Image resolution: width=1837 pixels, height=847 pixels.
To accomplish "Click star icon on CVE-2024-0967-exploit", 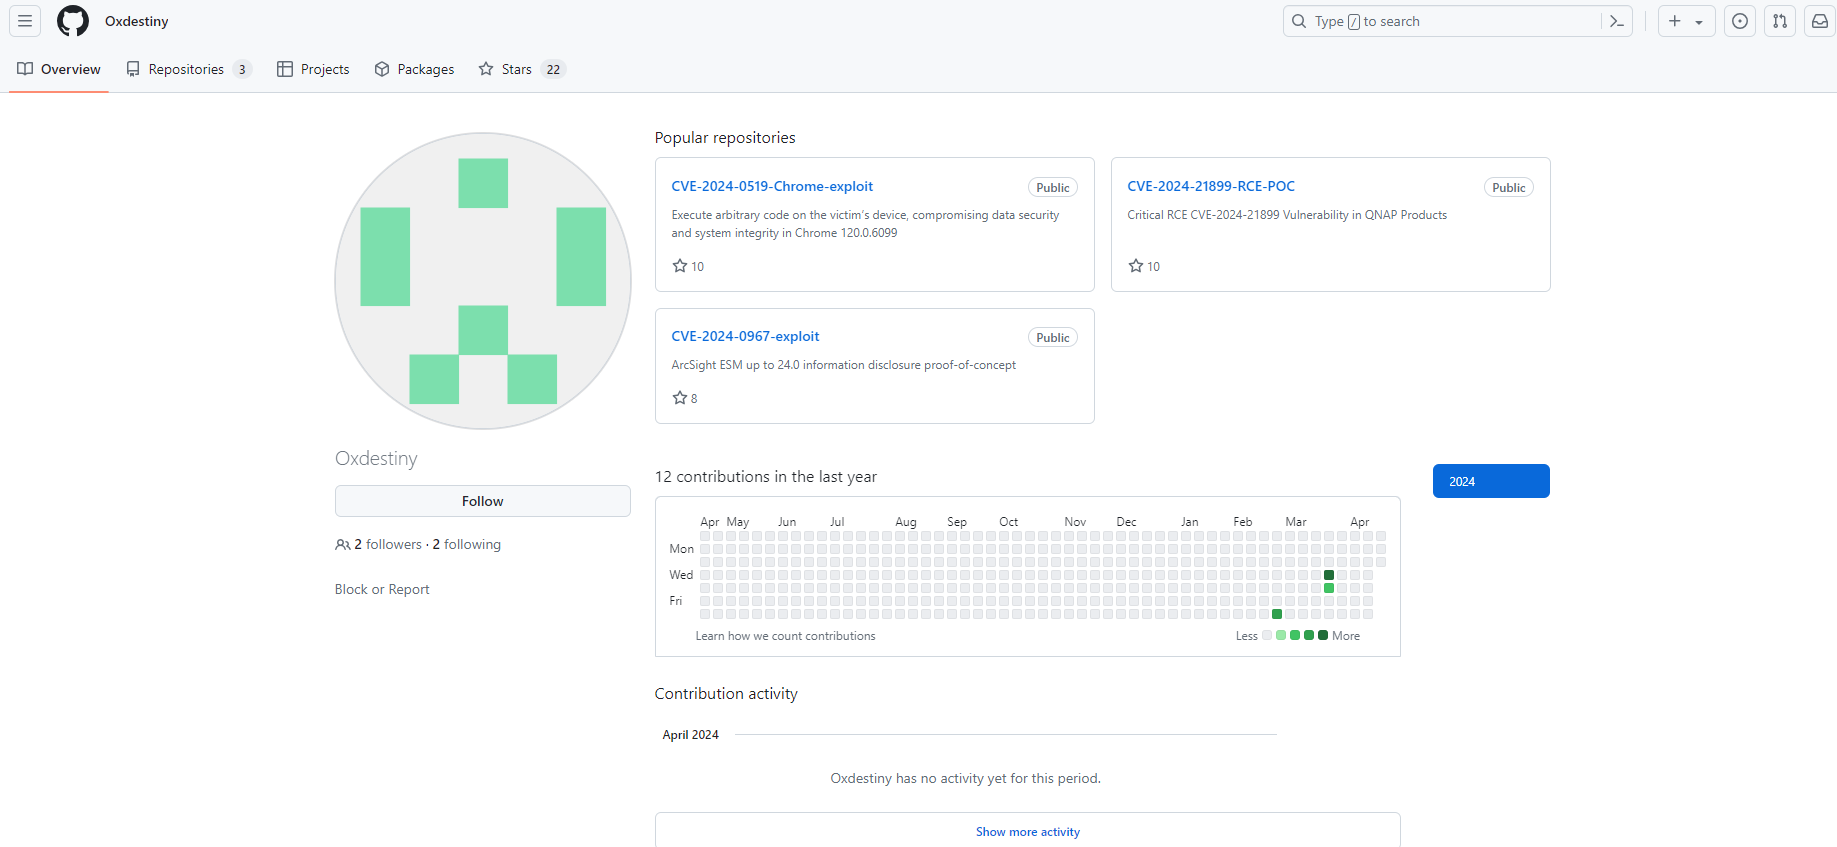I will click(680, 398).
